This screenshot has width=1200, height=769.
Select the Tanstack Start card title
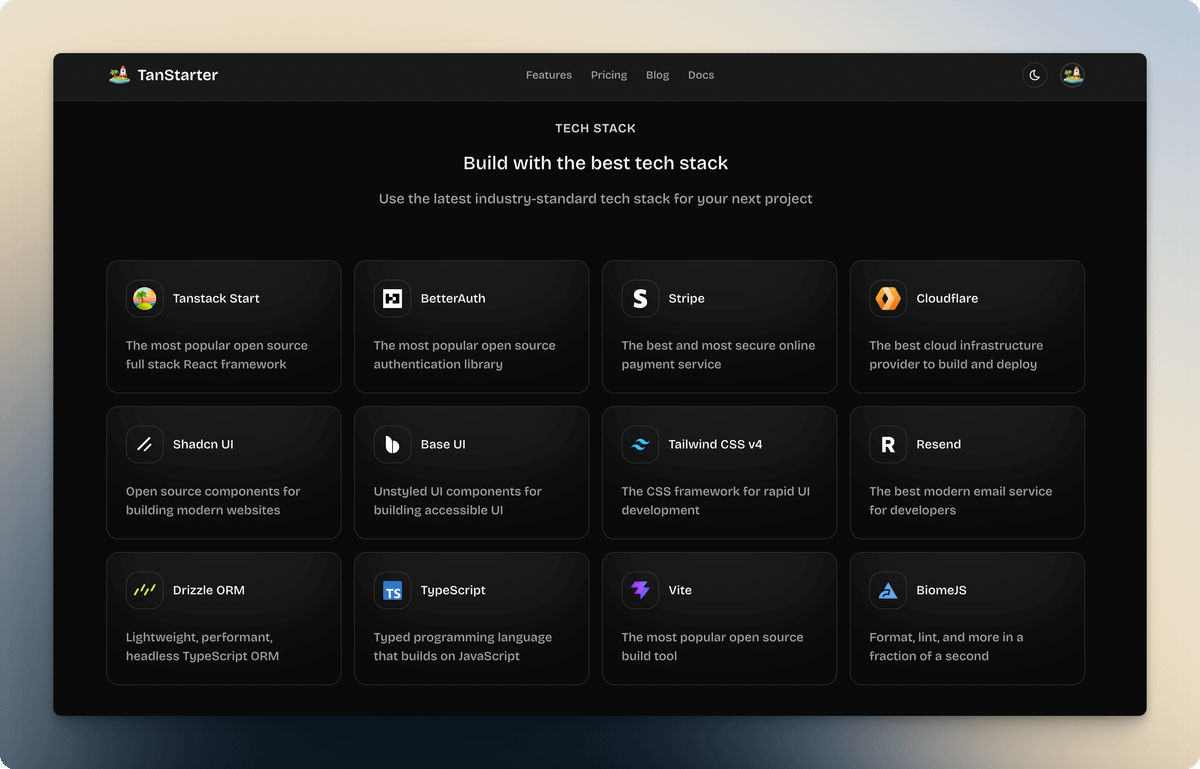click(216, 298)
